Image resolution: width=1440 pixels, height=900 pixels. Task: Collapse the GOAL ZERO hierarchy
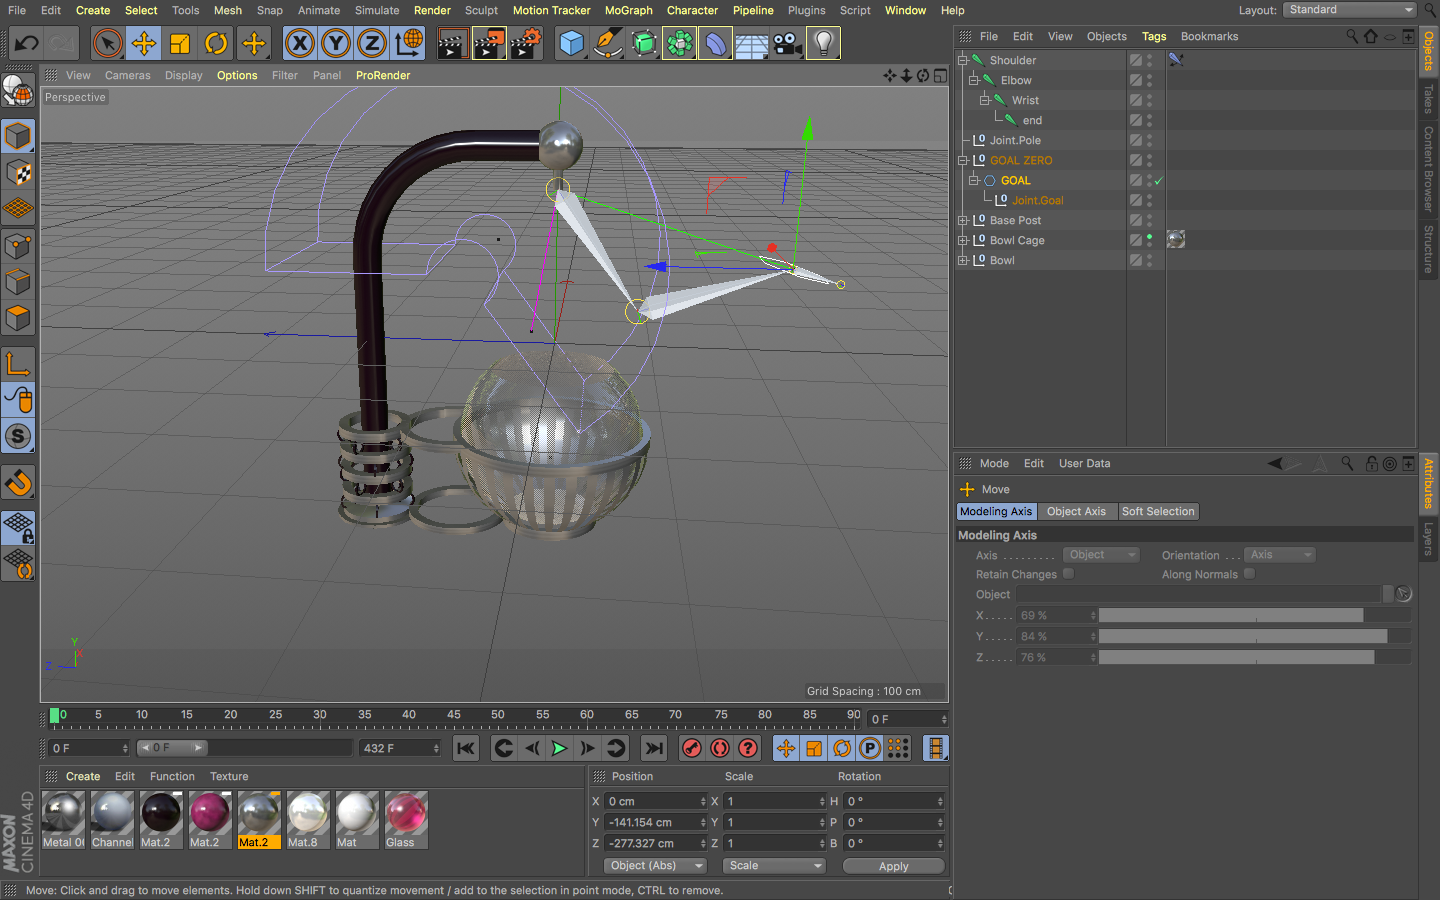[x=963, y=160]
